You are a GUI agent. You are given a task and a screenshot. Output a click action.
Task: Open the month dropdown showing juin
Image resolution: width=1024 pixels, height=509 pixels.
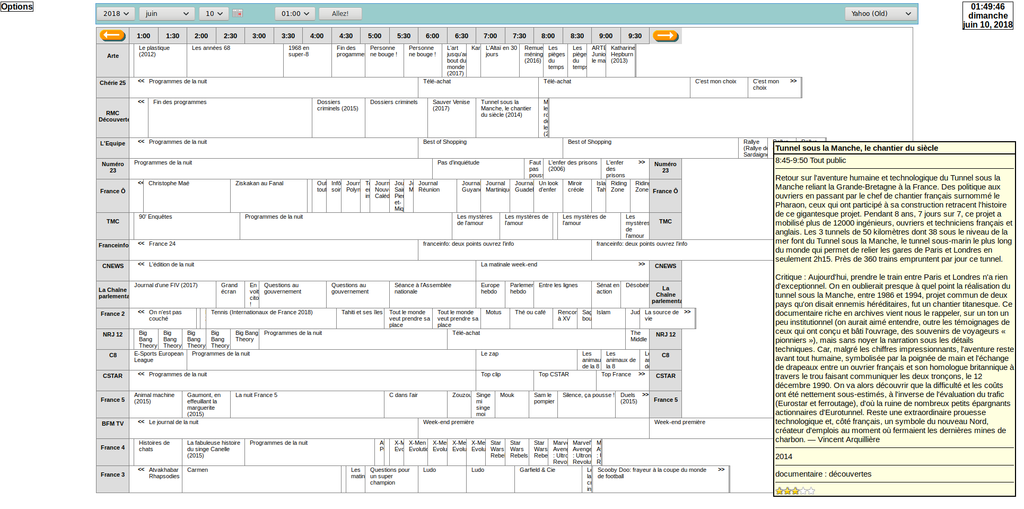pyautogui.click(x=167, y=14)
